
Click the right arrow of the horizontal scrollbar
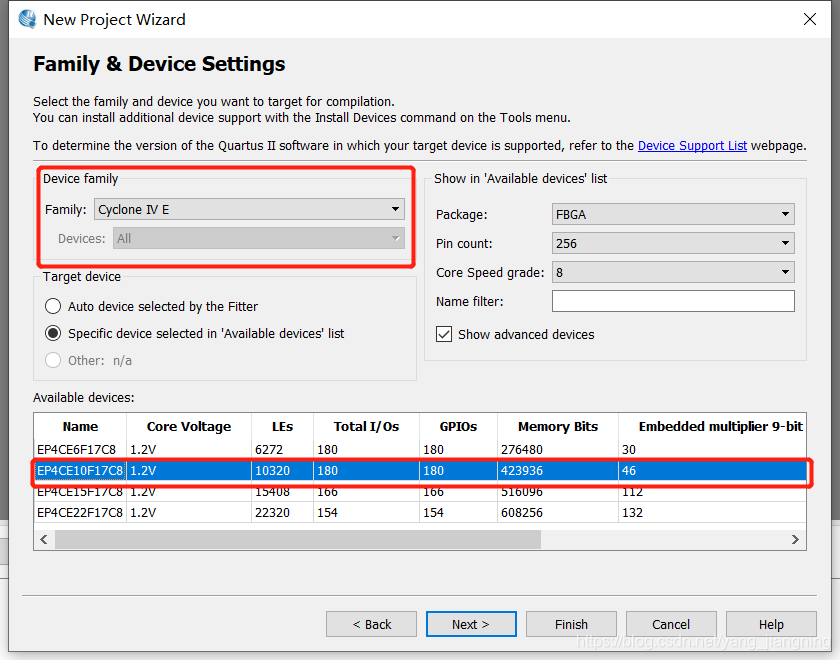[x=795, y=539]
